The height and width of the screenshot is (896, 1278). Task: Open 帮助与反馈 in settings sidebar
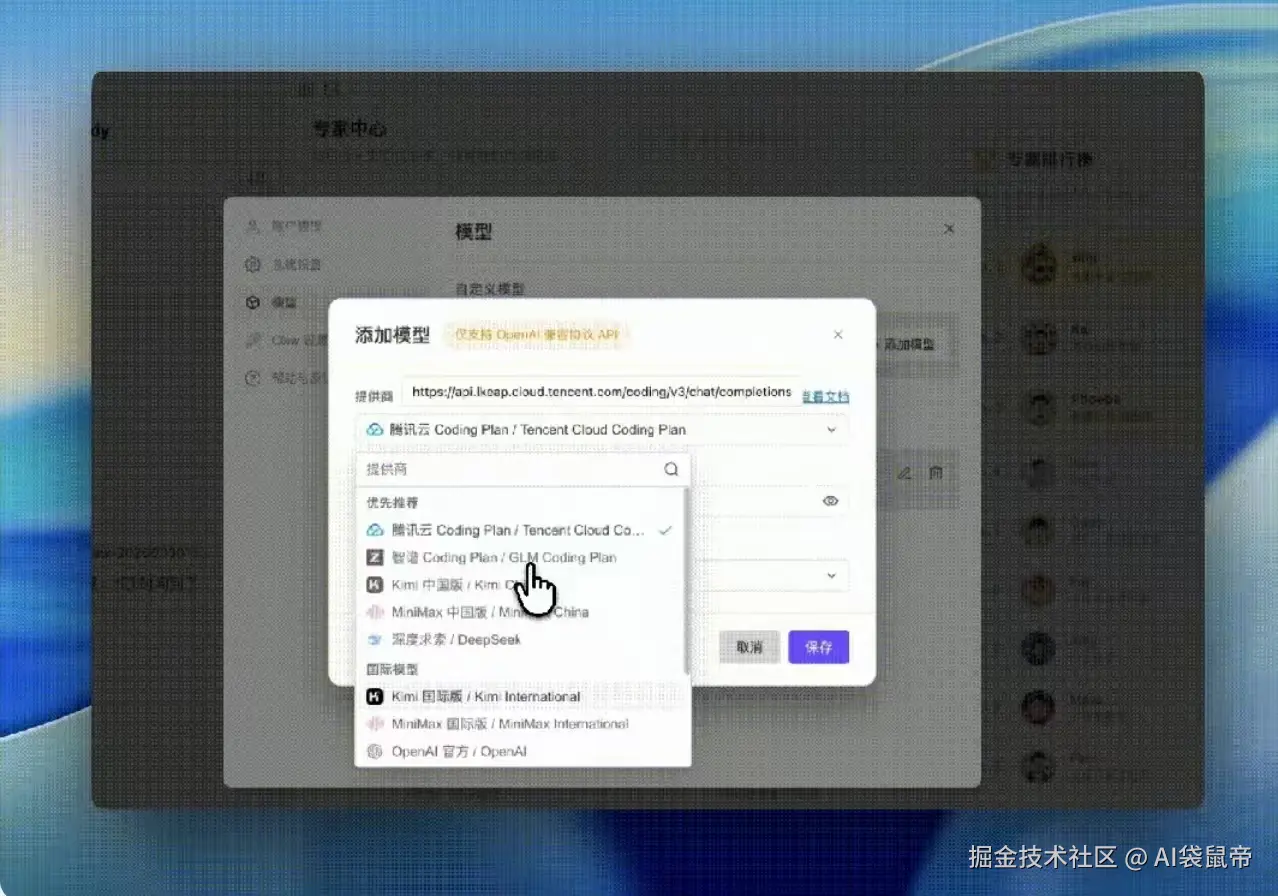point(287,378)
